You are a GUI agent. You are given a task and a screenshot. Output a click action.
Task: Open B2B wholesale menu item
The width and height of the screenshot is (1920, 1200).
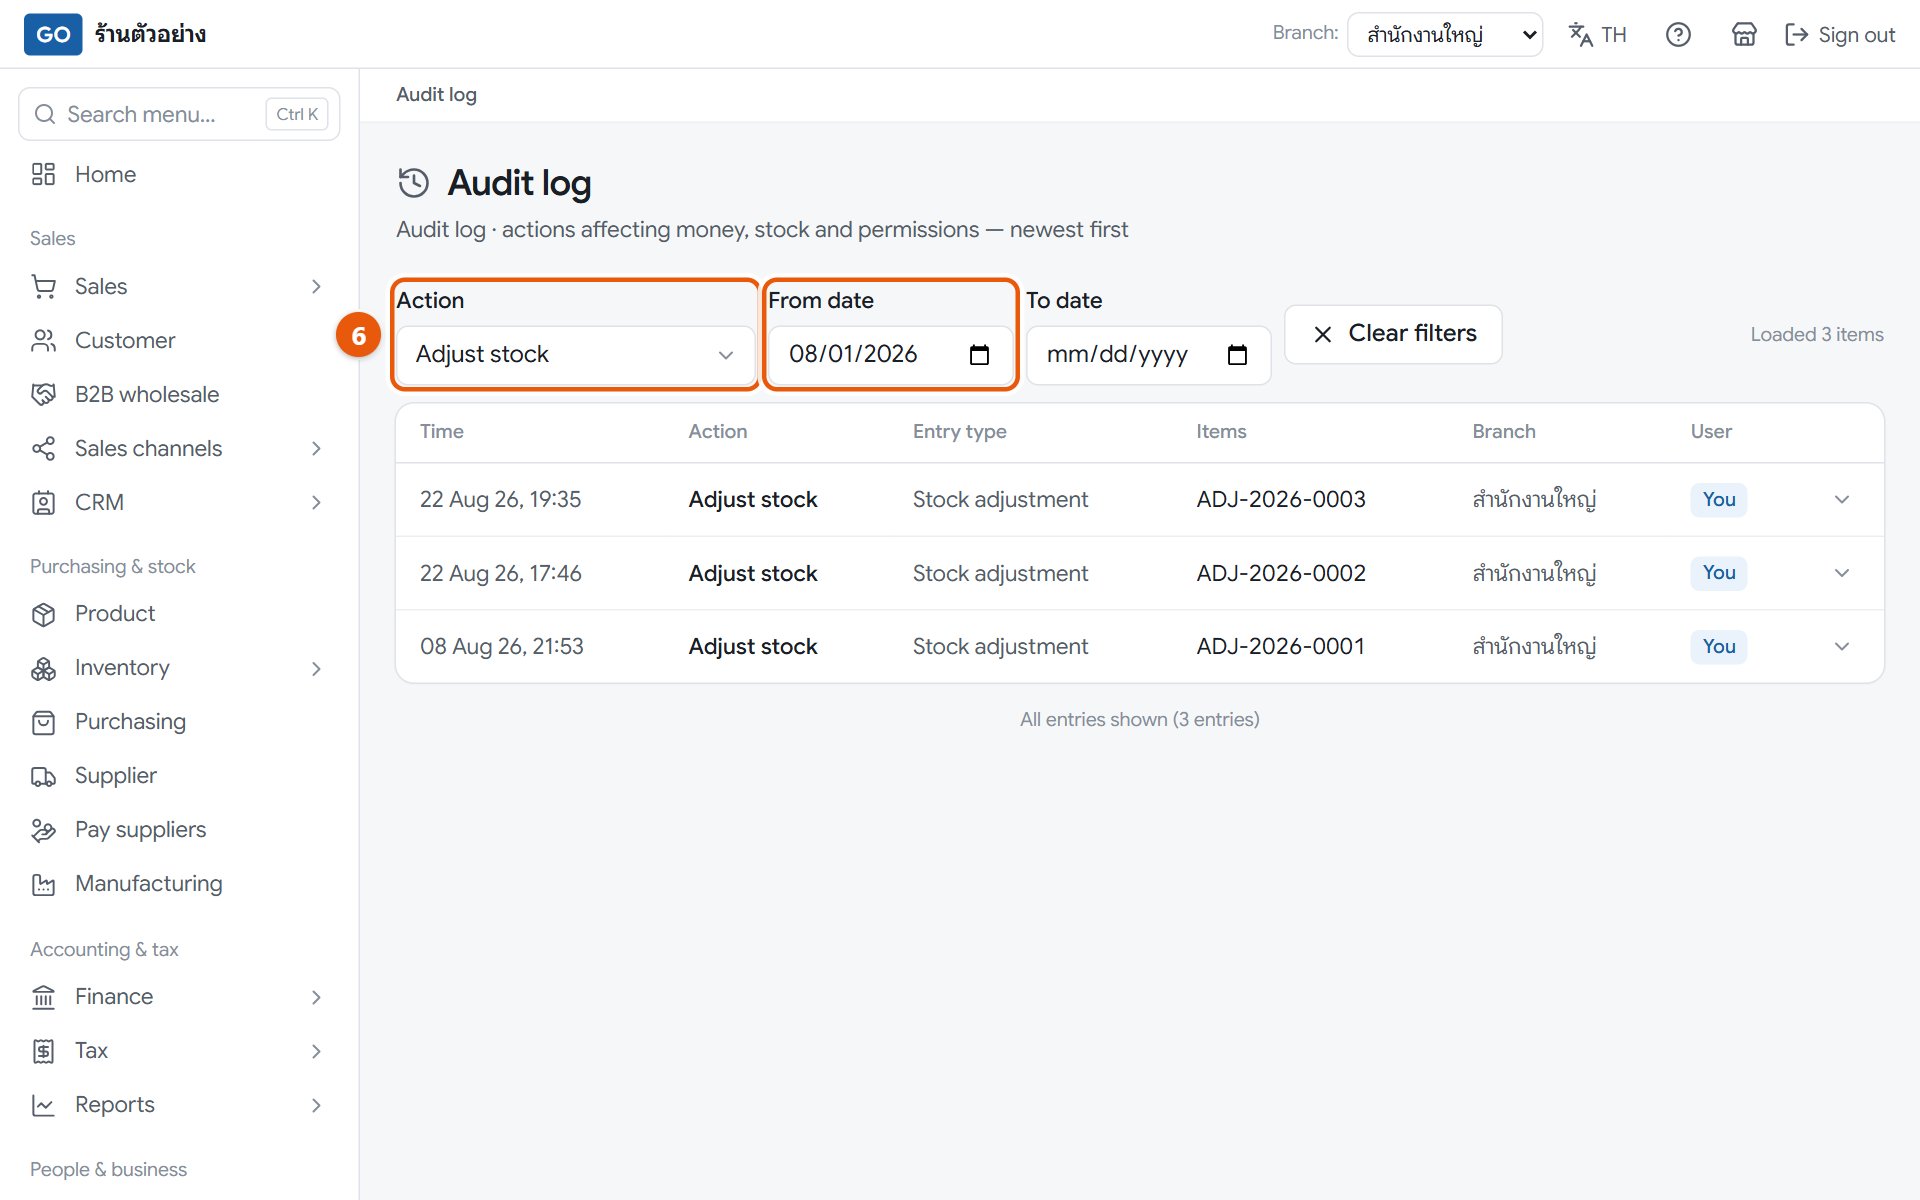tap(179, 395)
